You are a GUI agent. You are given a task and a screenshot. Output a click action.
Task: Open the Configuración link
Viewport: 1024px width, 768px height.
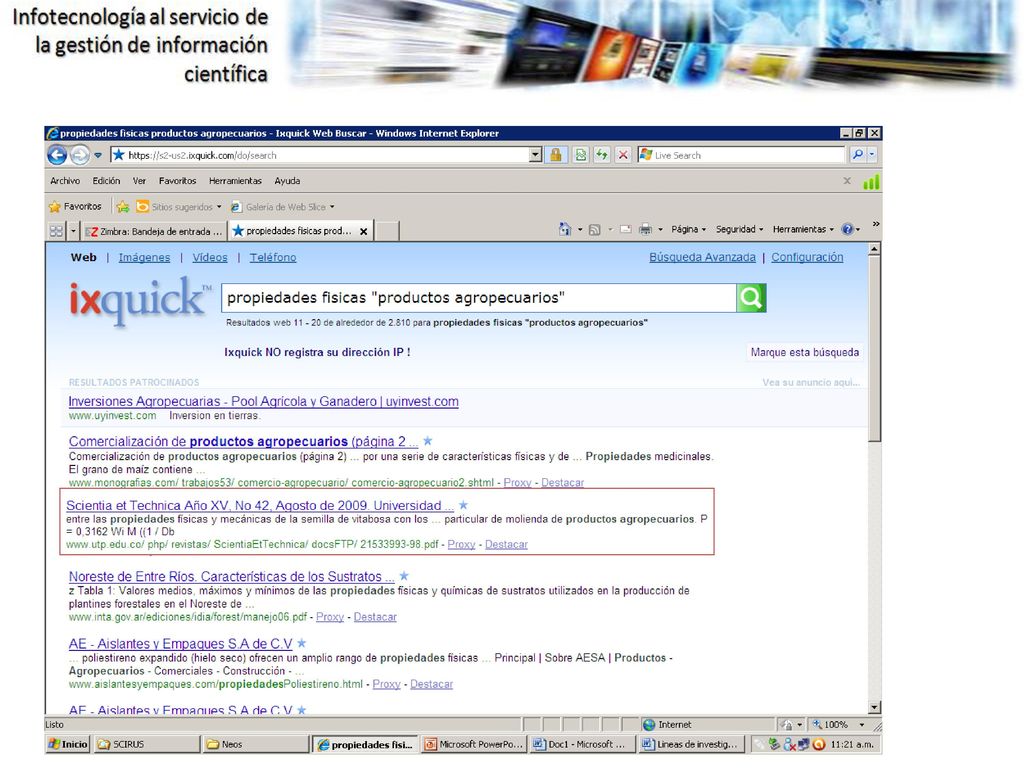(x=807, y=257)
